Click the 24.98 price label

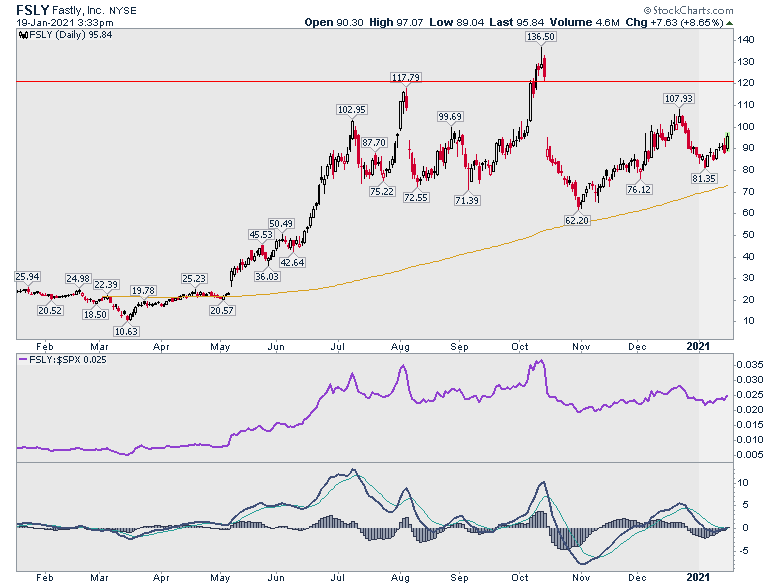tap(78, 279)
